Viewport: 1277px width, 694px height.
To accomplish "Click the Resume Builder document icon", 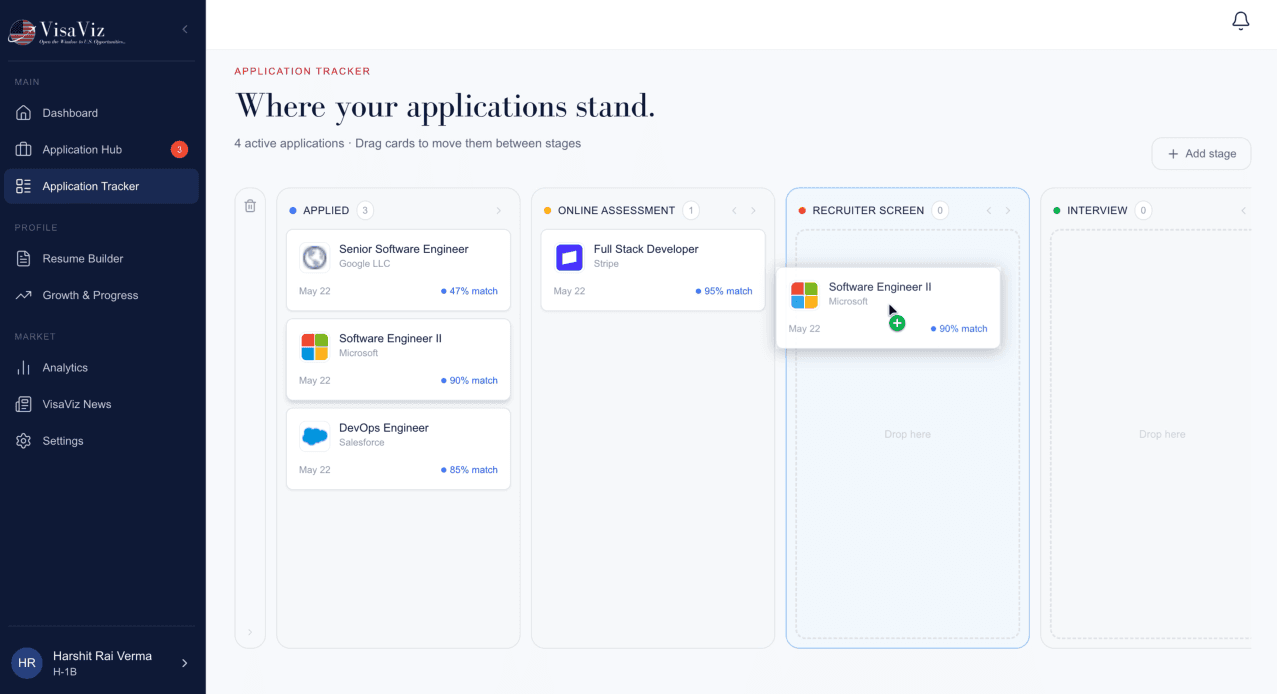I will tap(24, 259).
